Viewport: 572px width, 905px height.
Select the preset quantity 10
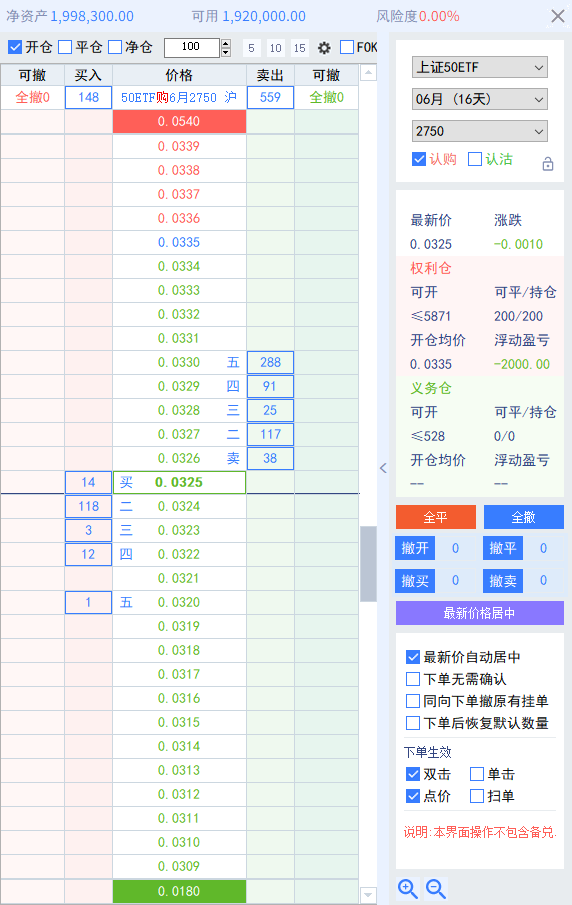pos(276,48)
